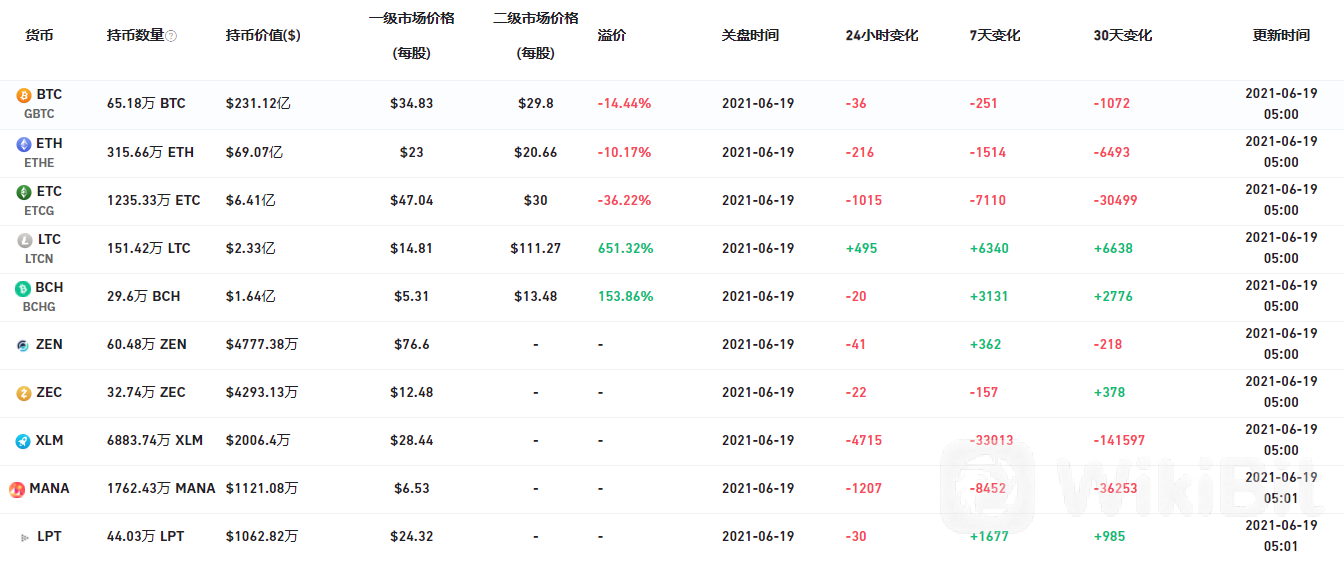
Task: Click help icon next to 持币数量
Action: point(171,36)
